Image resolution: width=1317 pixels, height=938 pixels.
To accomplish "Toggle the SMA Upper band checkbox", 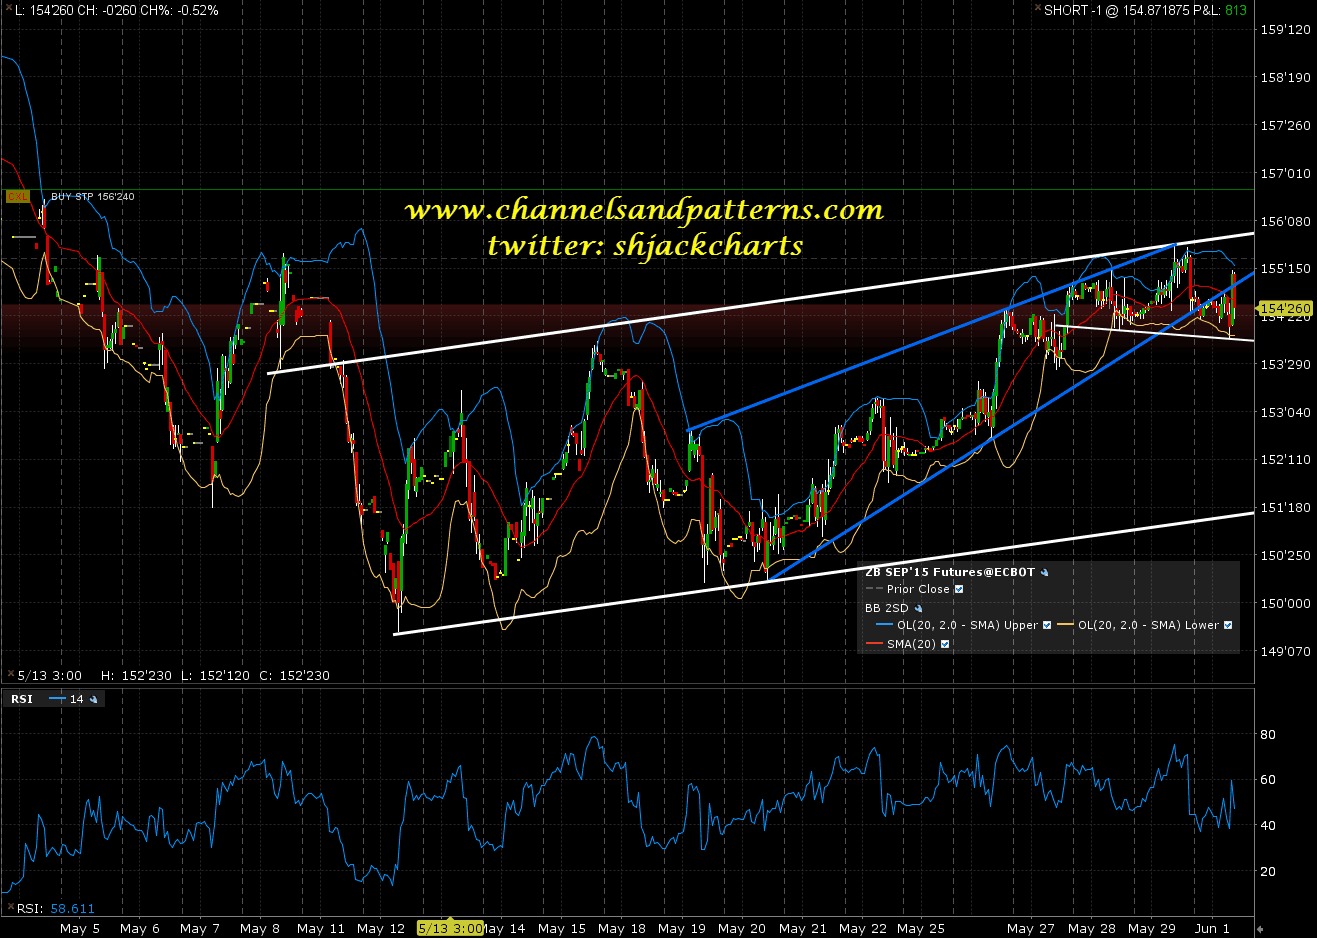I will pos(1047,625).
